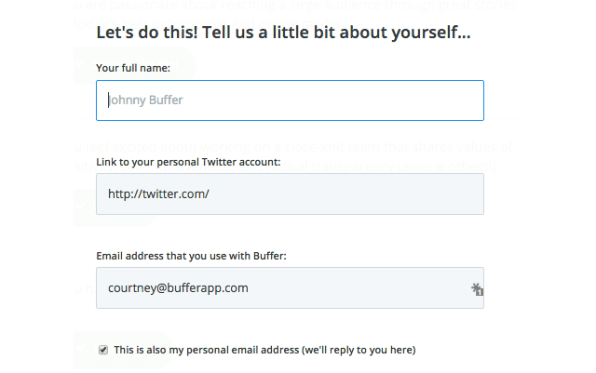Focus the full name input field
Screen dimensions: 596x373
(x=290, y=100)
